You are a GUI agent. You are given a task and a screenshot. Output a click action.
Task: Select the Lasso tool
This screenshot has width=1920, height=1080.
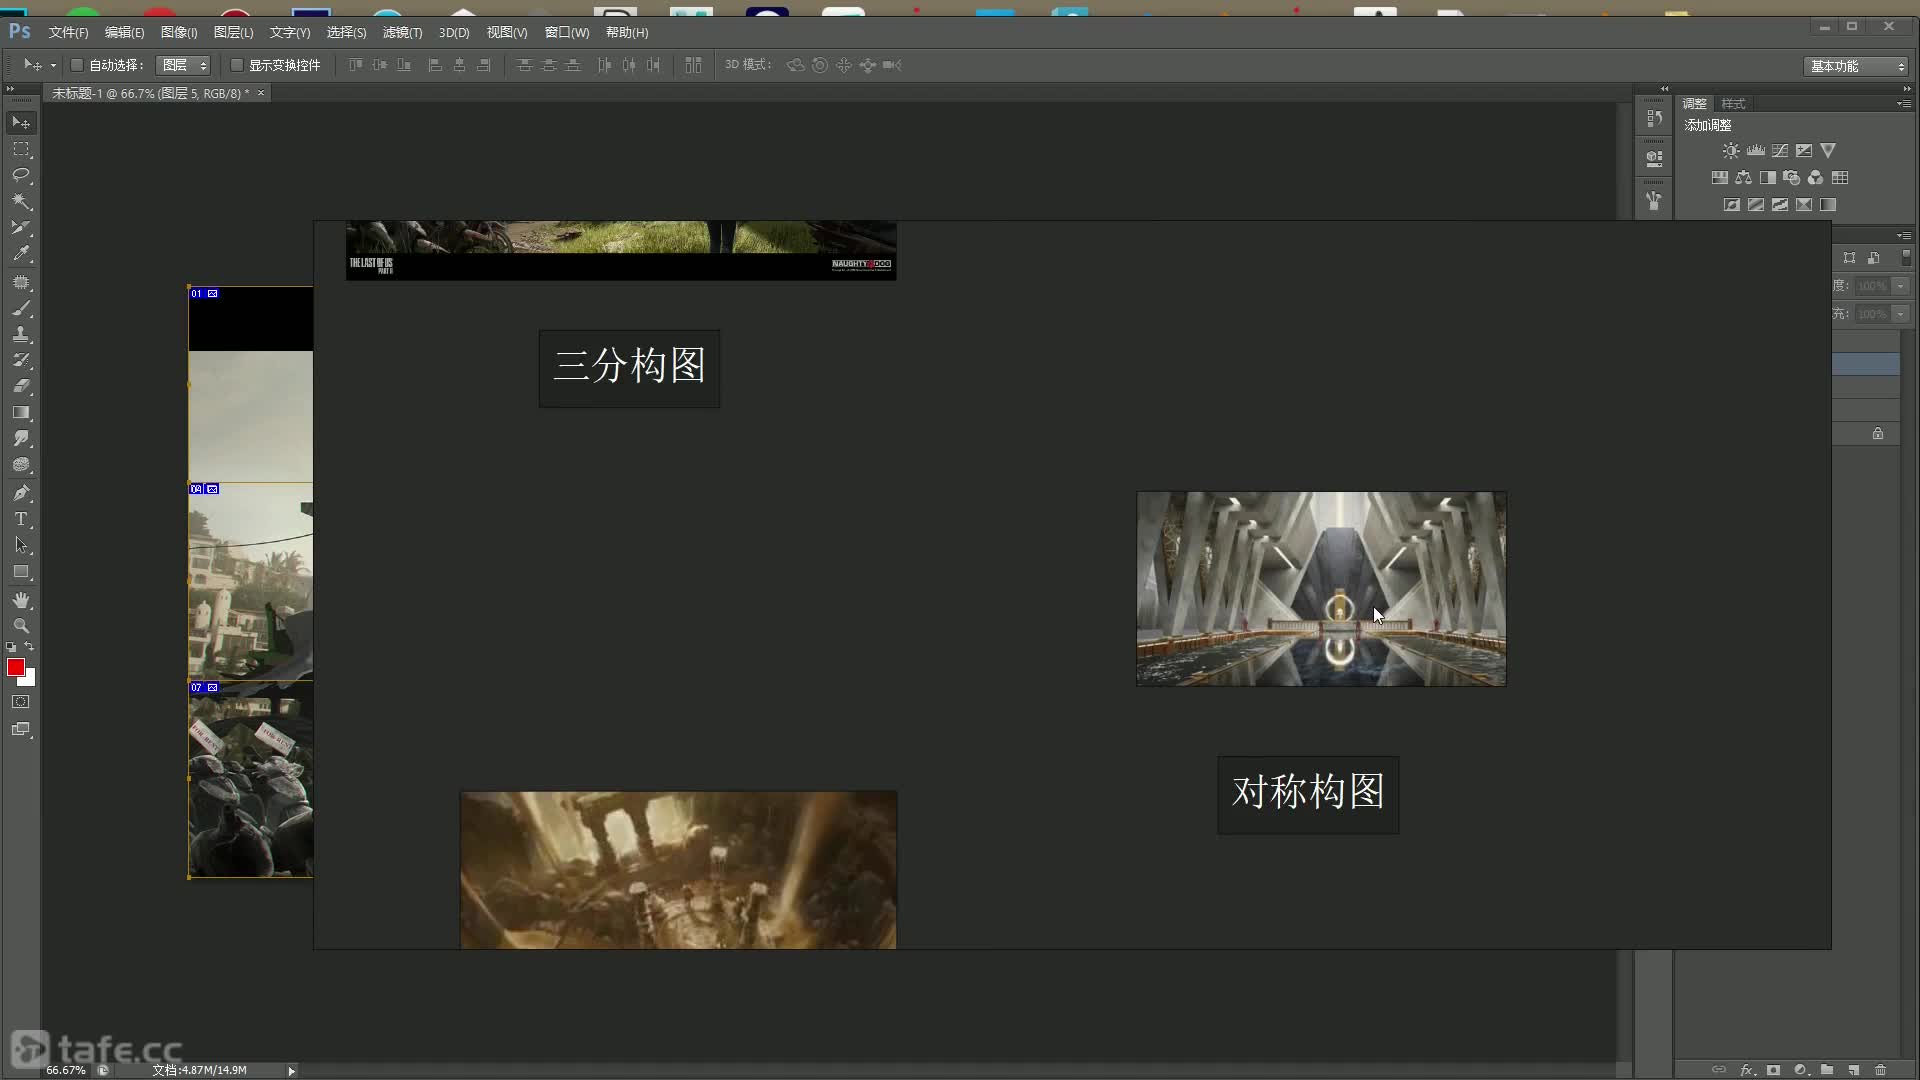21,175
